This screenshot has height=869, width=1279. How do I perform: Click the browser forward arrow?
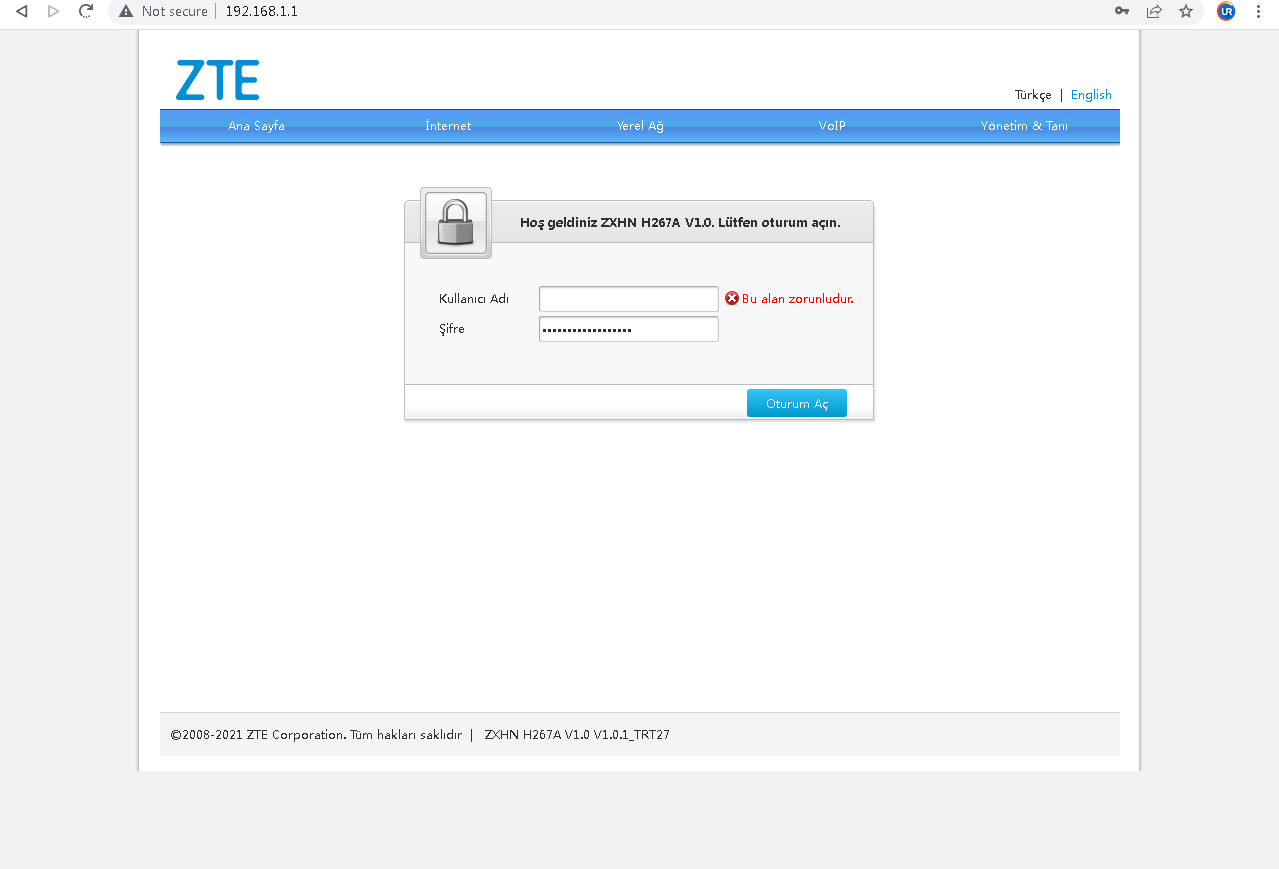click(x=54, y=11)
